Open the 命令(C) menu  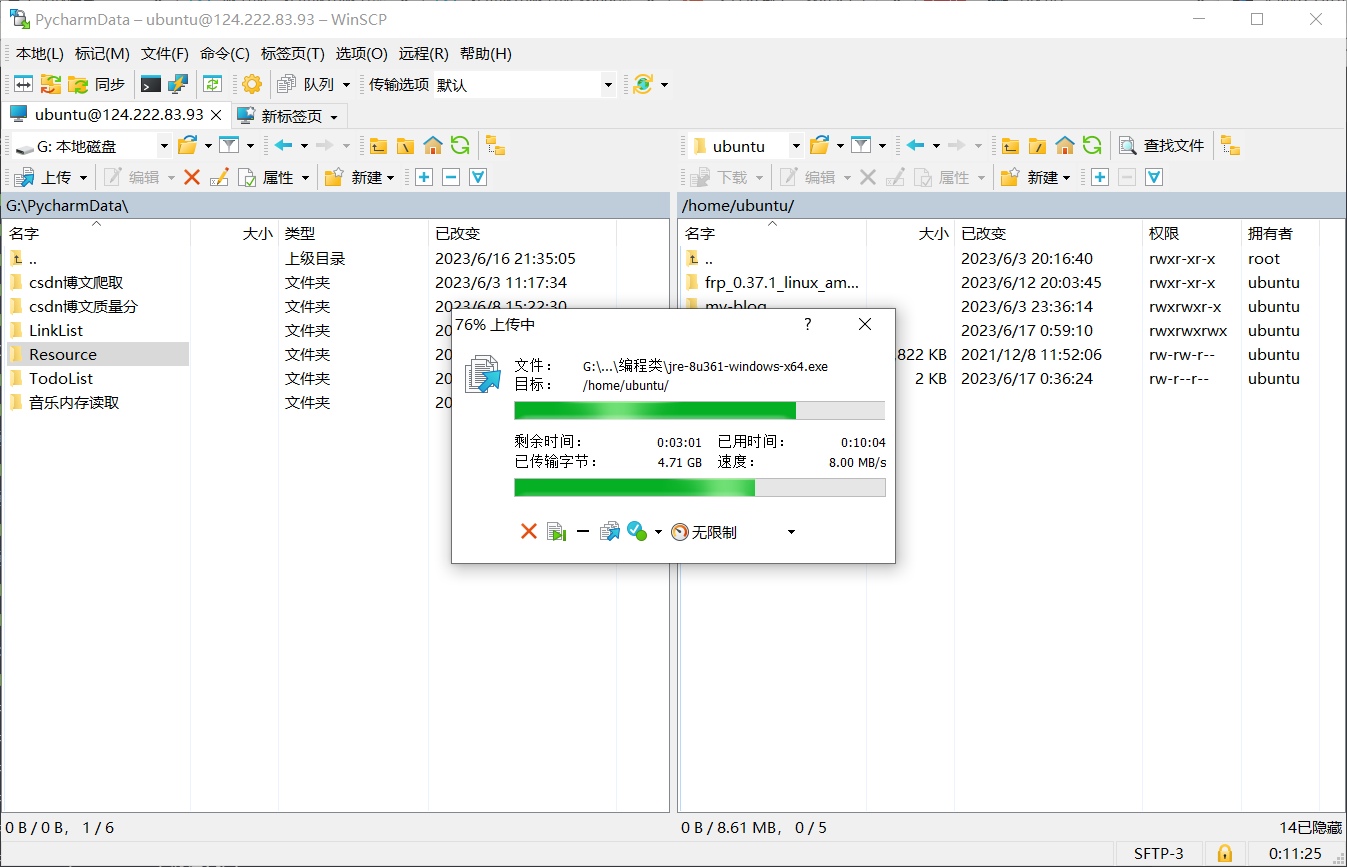pos(225,53)
